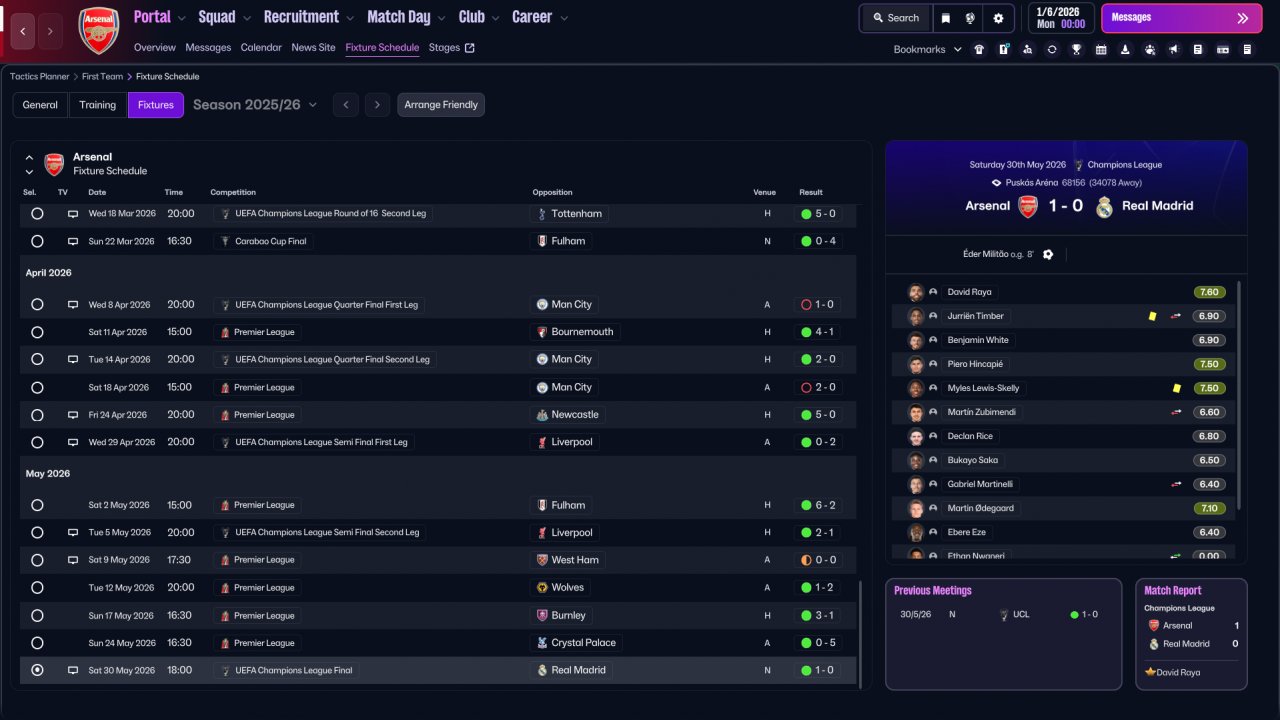Viewport: 1280px width, 720px height.
Task: Click the Real Madrid opposition name in fixture list
Action: coord(579,670)
